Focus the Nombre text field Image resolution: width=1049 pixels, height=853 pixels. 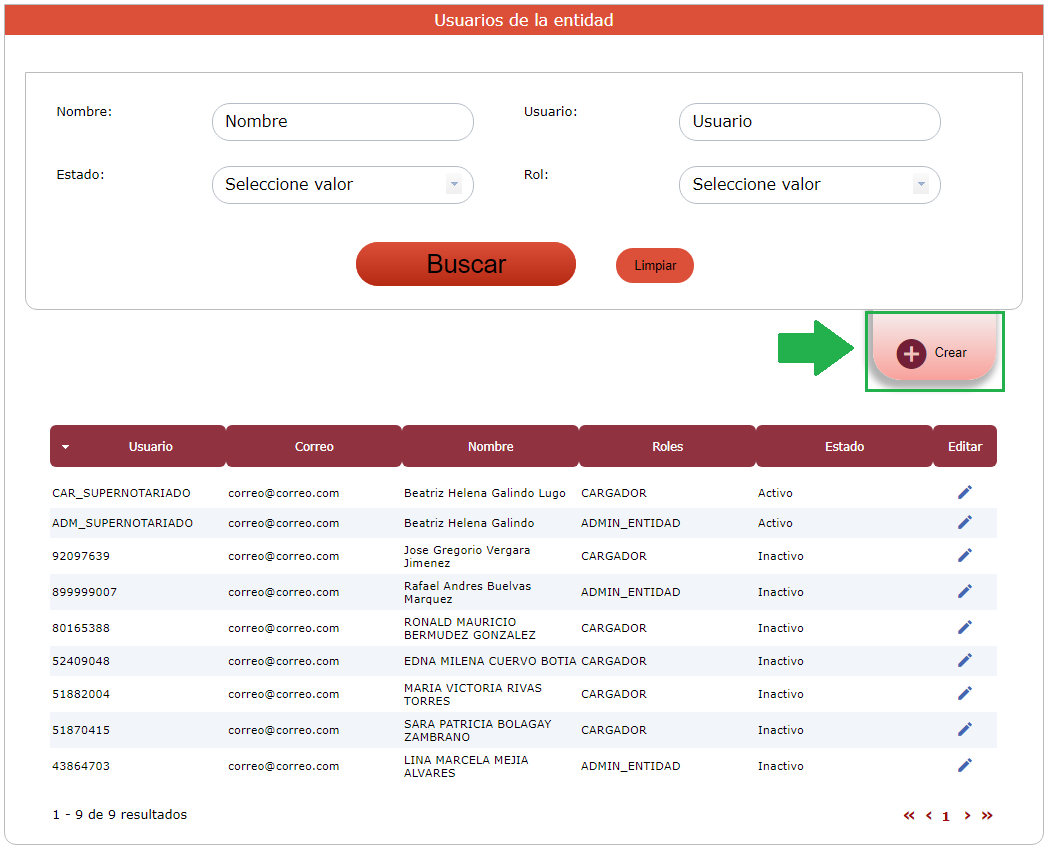click(x=342, y=122)
